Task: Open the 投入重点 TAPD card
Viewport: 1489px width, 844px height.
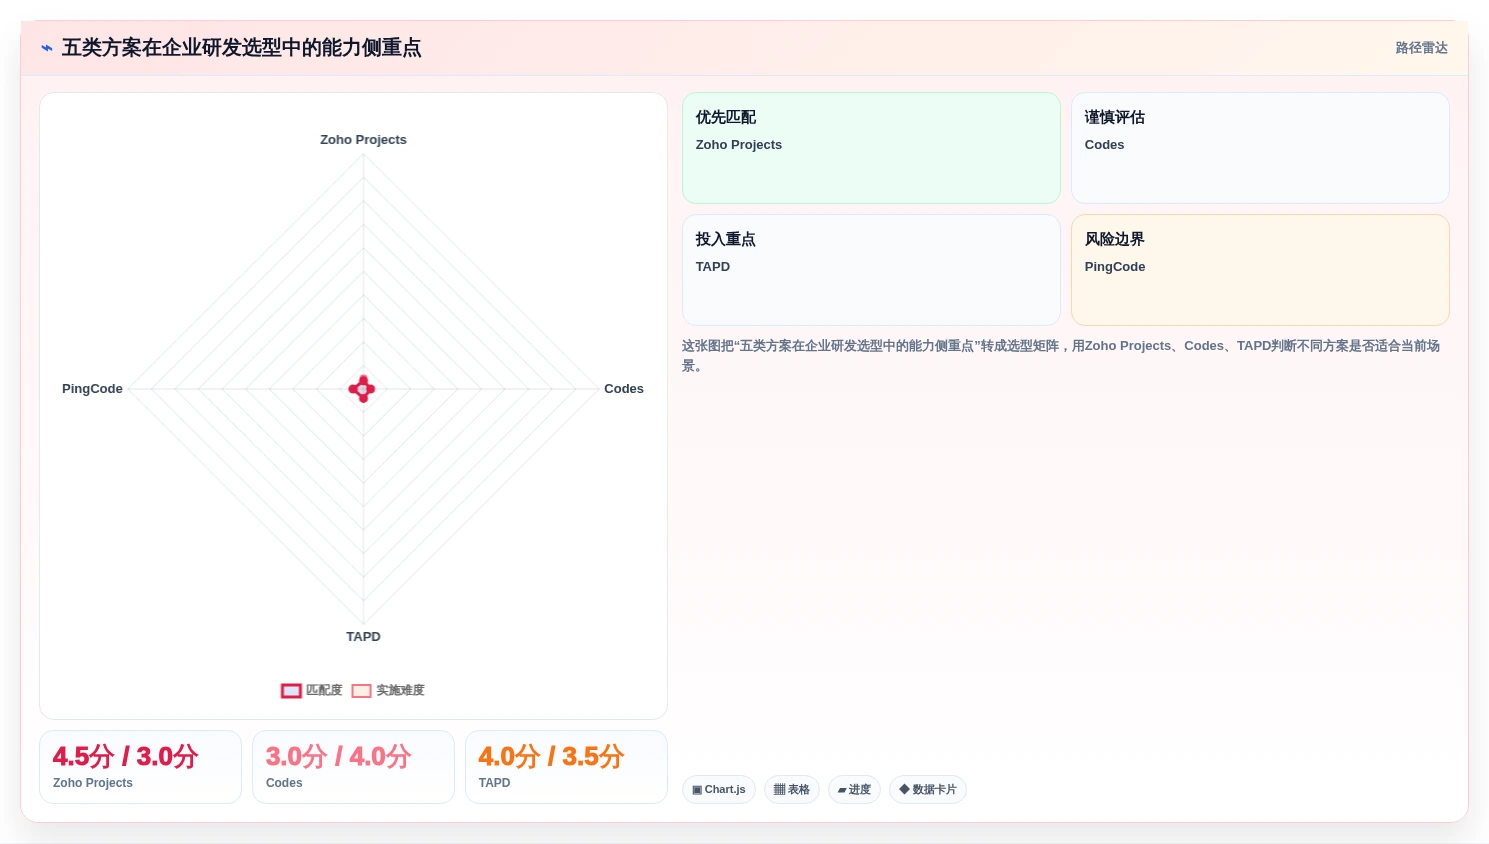Action: pyautogui.click(x=871, y=270)
